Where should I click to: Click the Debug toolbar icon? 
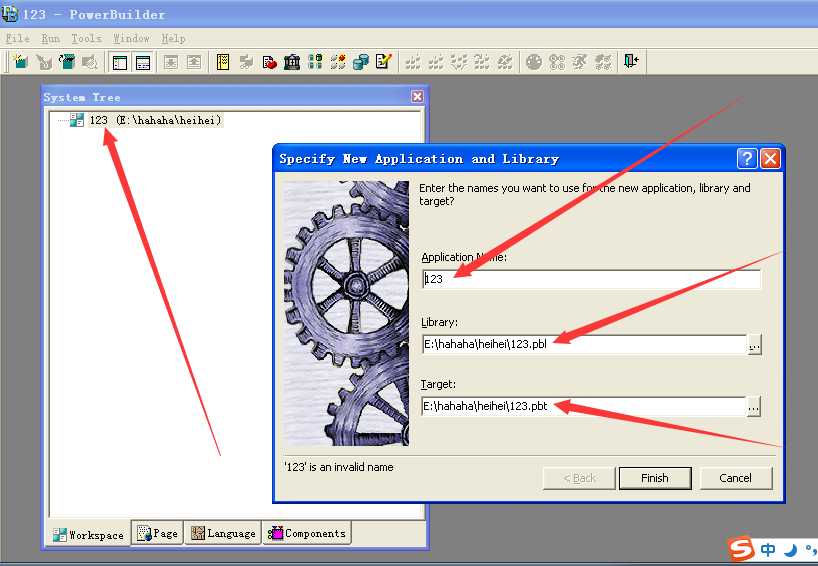pos(534,62)
